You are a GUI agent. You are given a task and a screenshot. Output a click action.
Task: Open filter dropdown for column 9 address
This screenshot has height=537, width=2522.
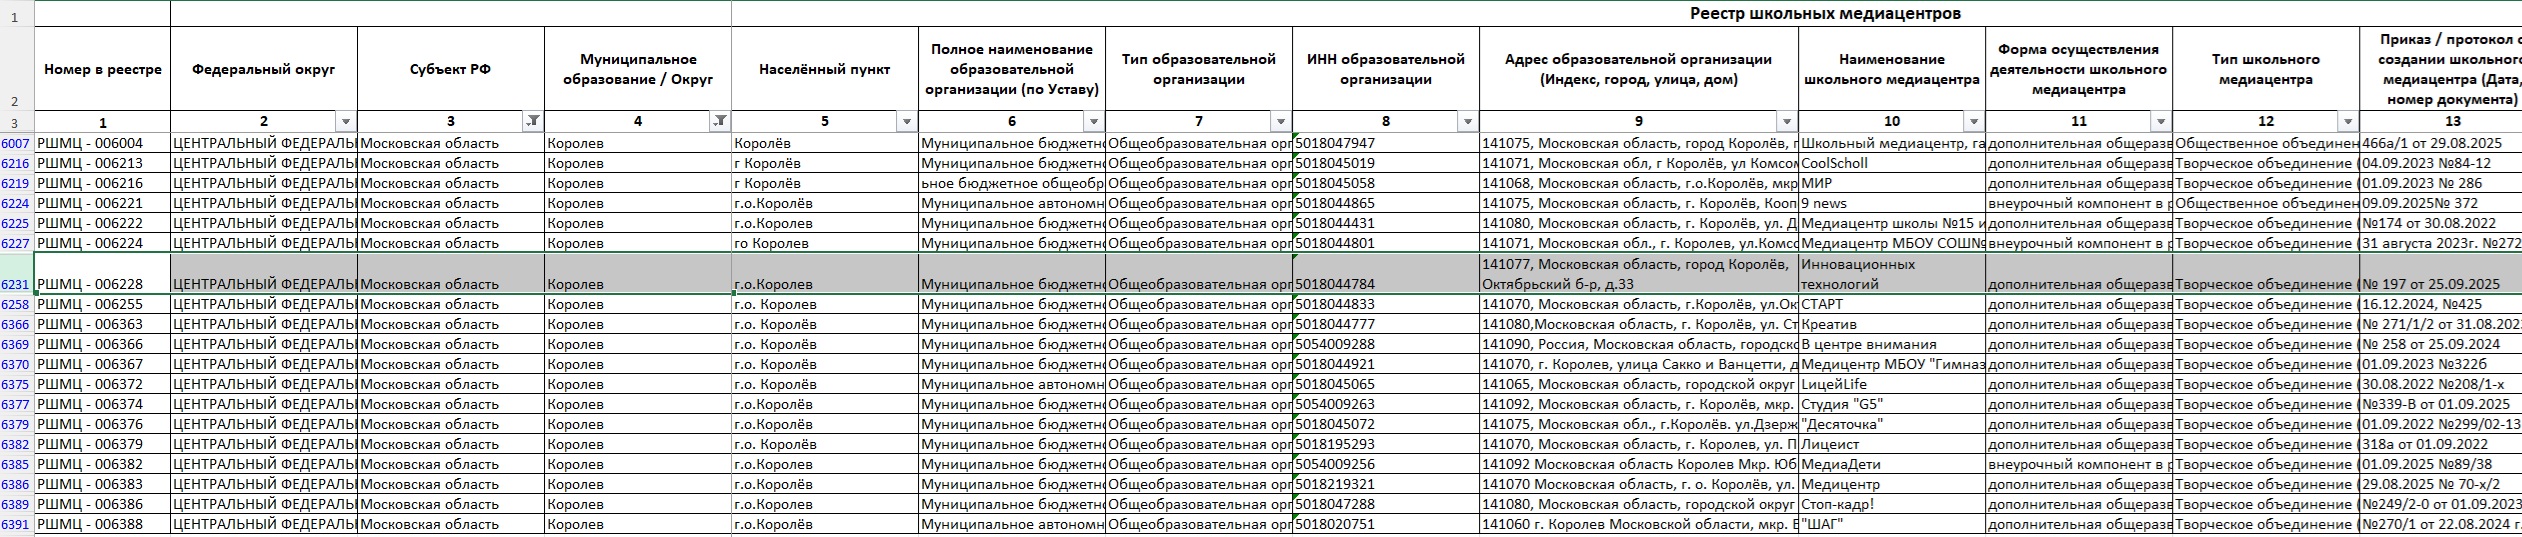pos(1787,122)
